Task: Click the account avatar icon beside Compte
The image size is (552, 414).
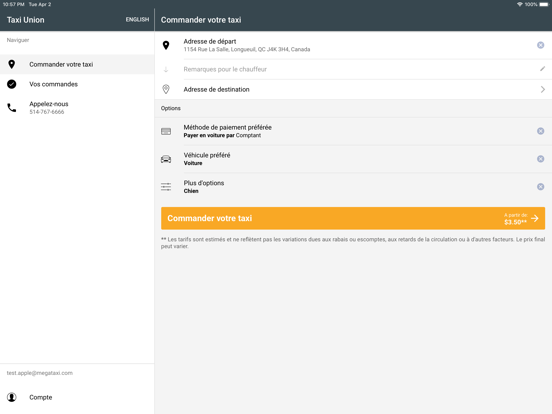Action: [12, 397]
